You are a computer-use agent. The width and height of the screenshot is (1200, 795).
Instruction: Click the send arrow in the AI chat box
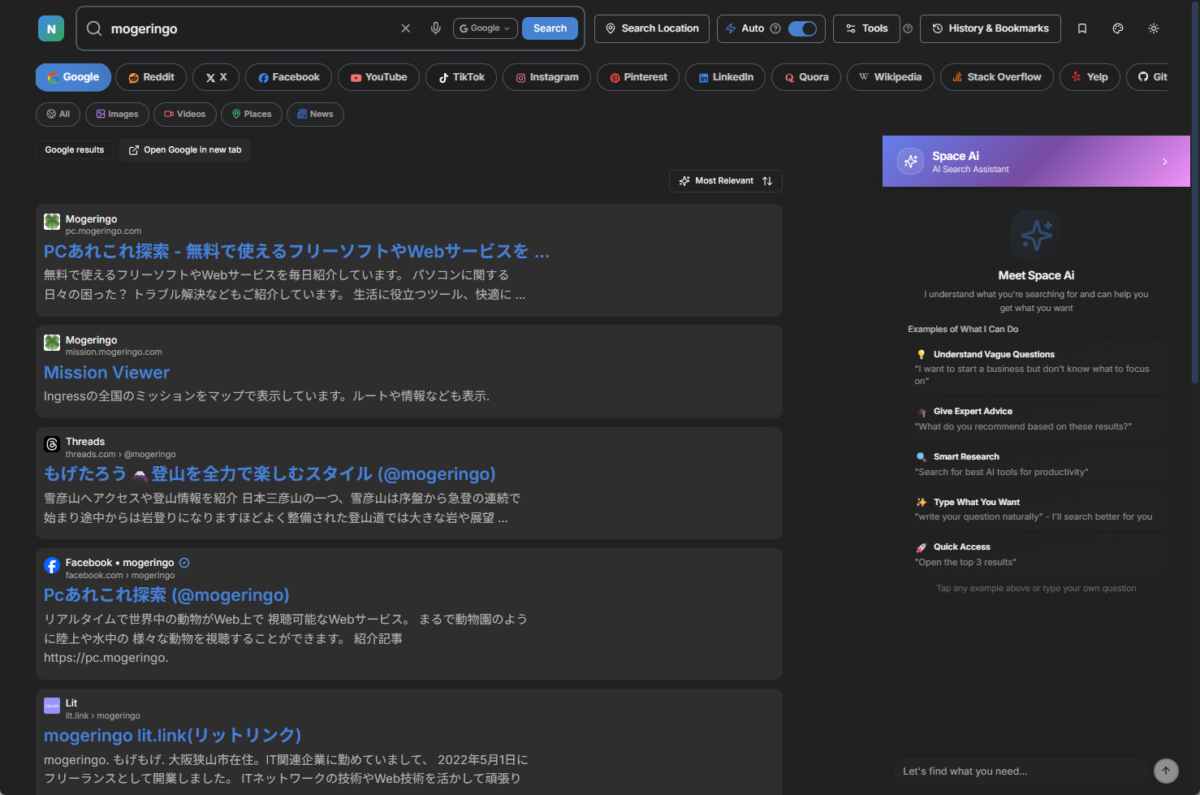click(x=1165, y=771)
